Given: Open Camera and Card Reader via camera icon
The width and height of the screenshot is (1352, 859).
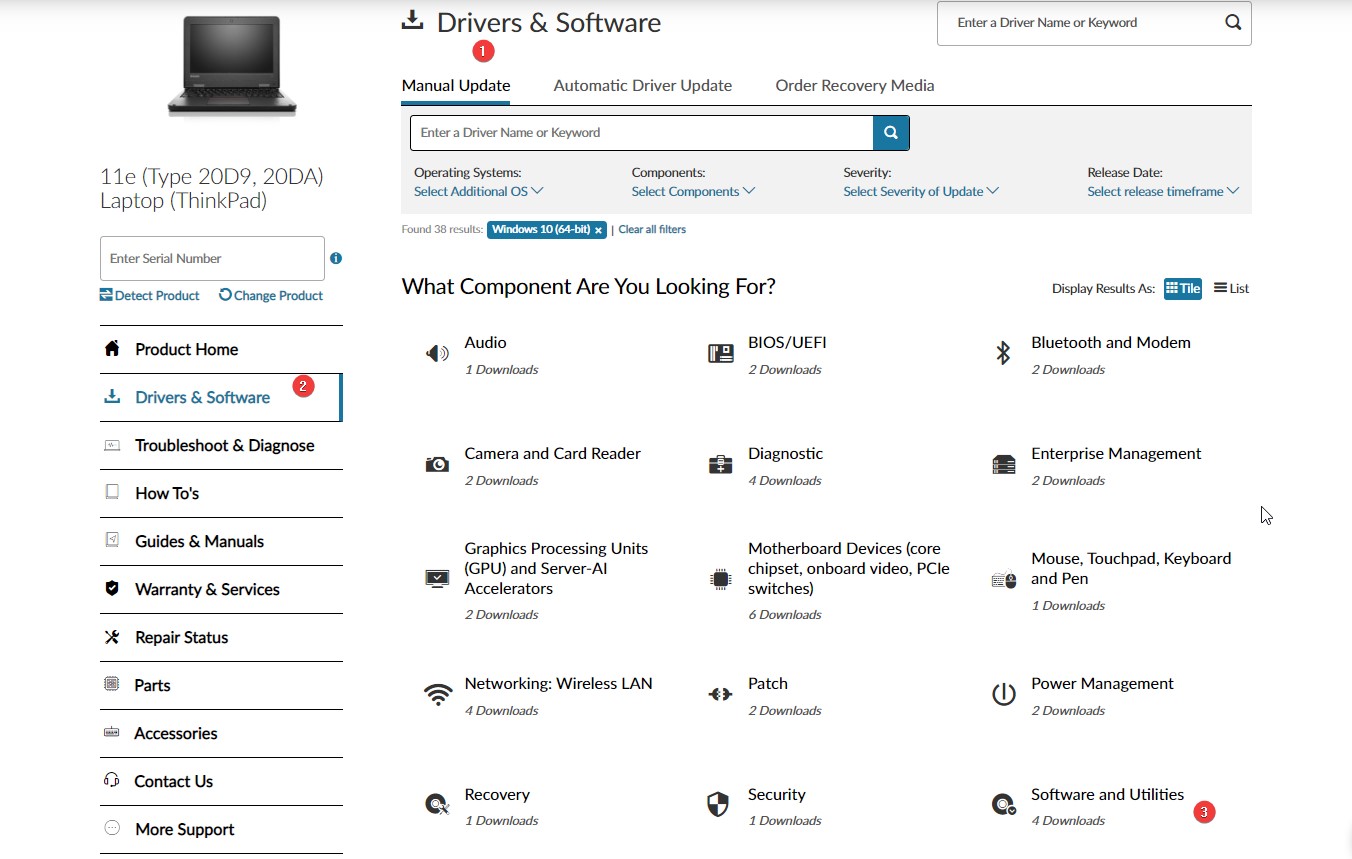Looking at the screenshot, I should click(437, 464).
